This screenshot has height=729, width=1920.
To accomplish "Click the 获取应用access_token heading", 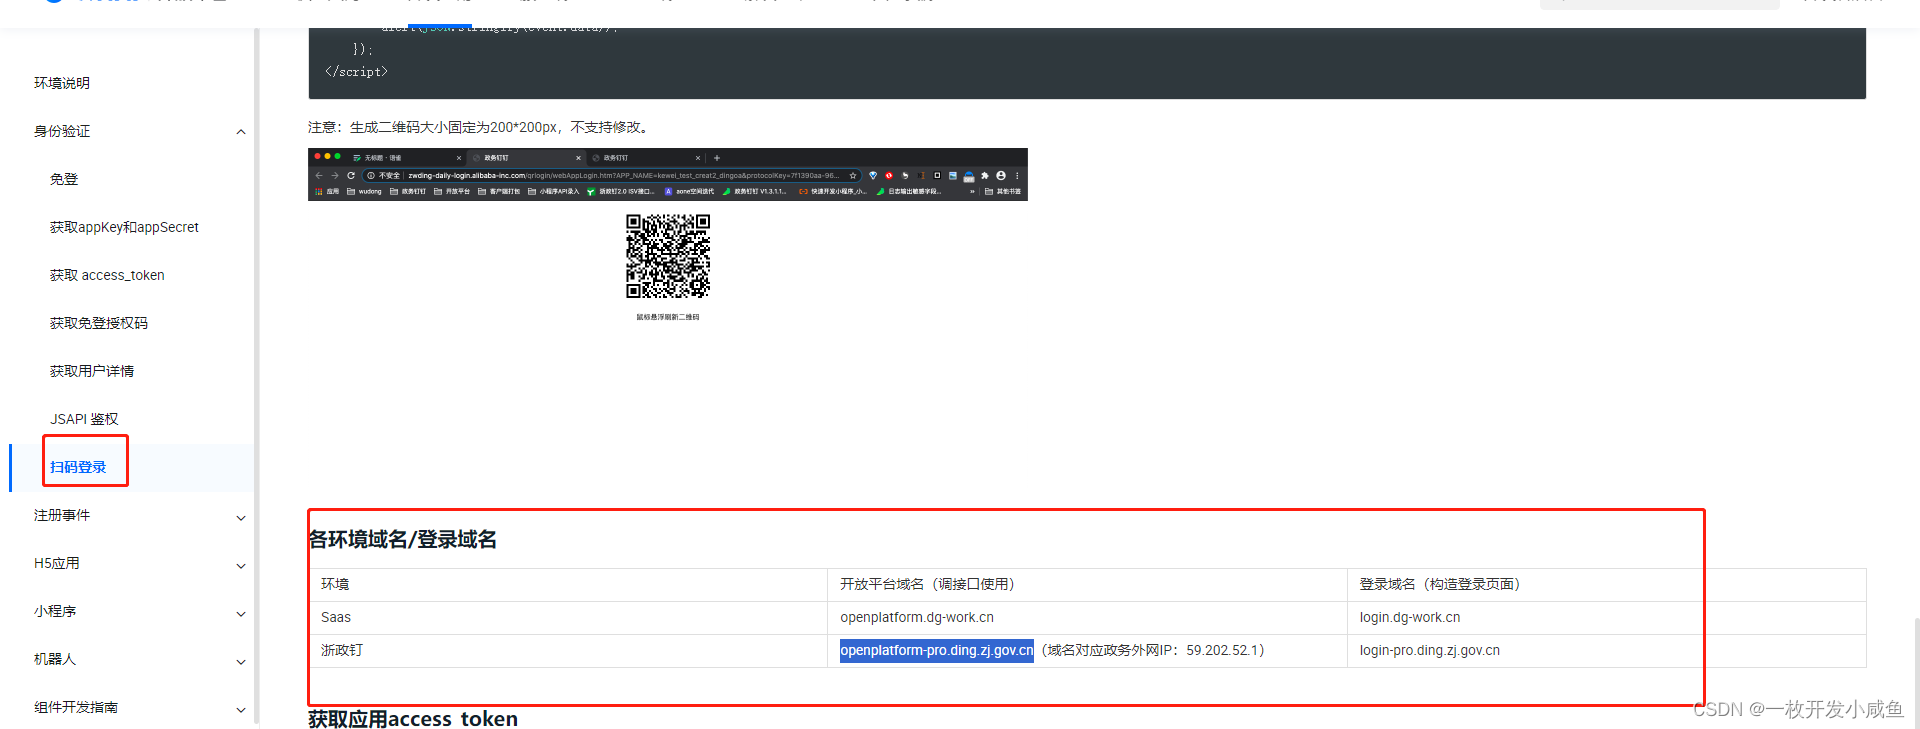I will [x=413, y=718].
